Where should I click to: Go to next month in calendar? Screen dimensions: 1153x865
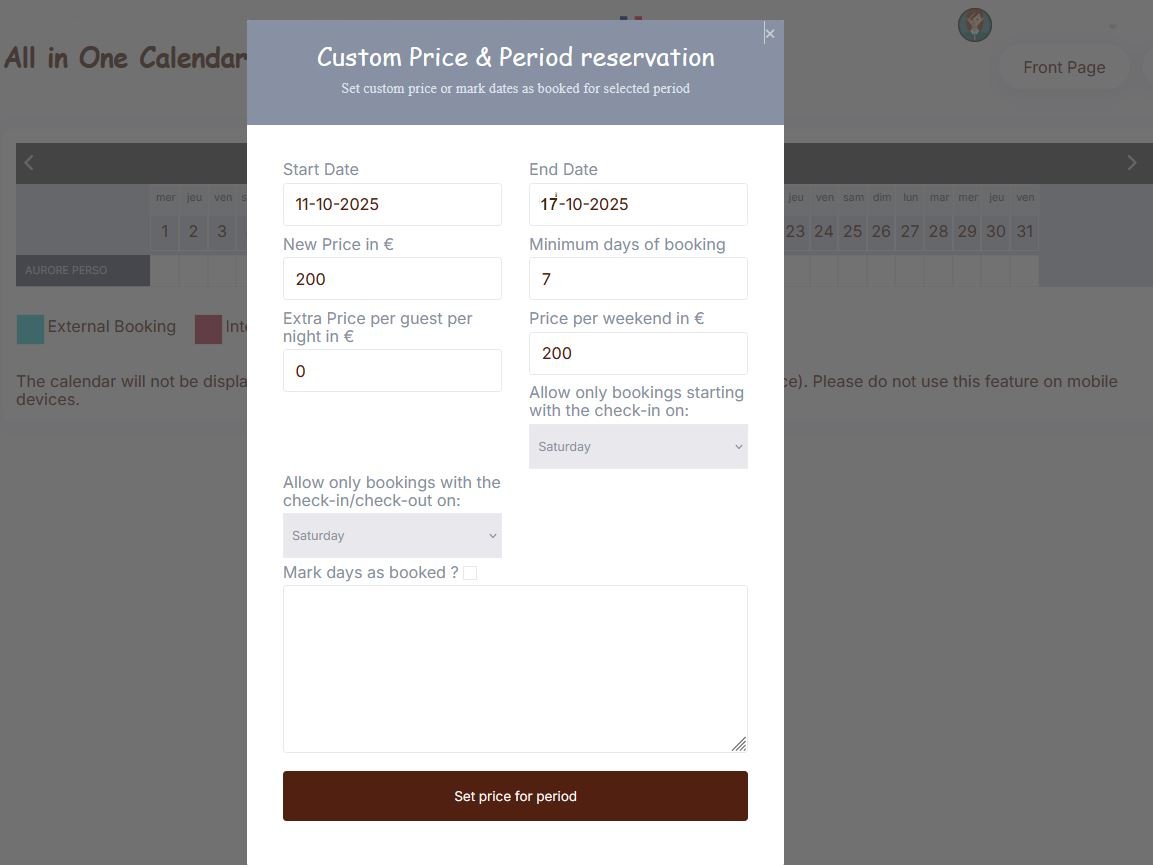coord(1131,163)
